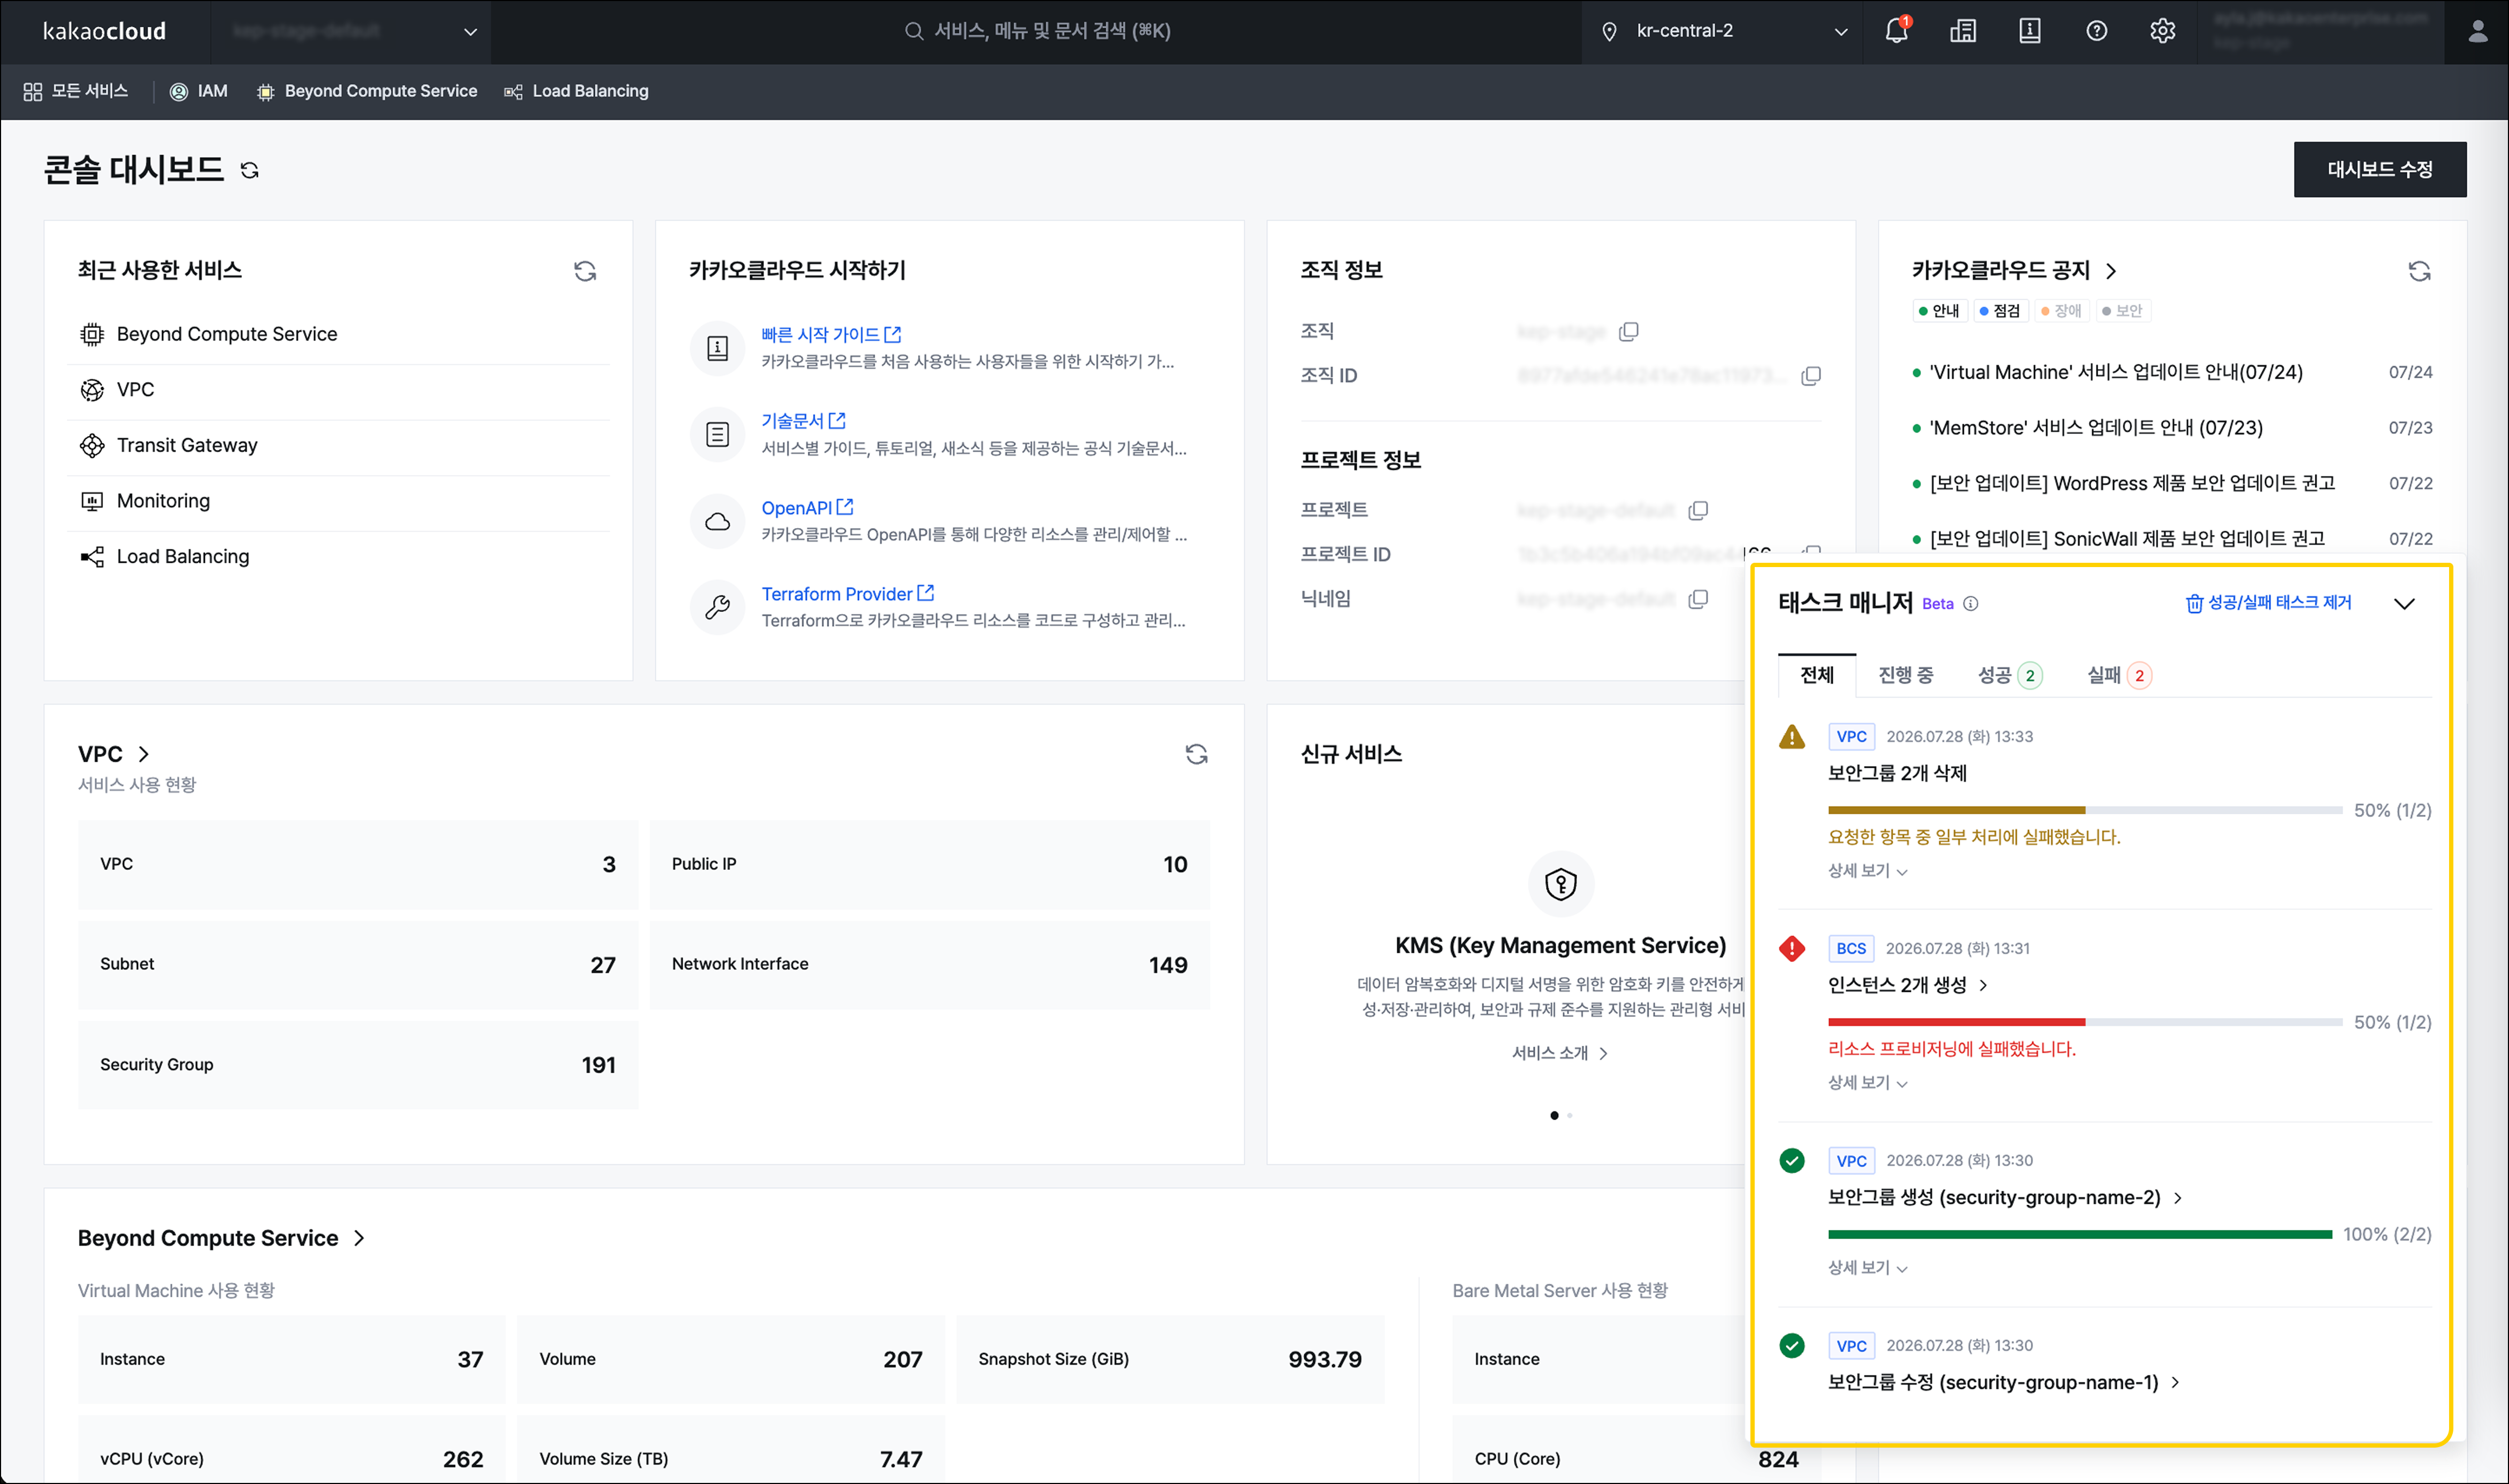The image size is (2509, 1484).
Task: Click the help question mark icon
Action: click(x=2096, y=31)
